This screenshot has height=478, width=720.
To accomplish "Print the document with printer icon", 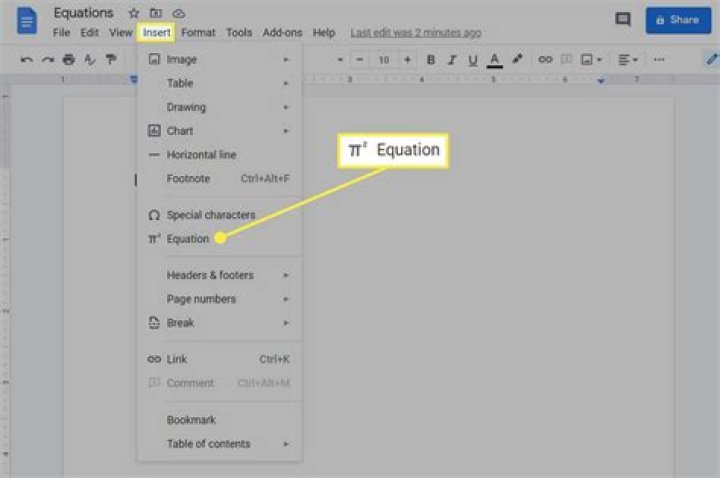I will pyautogui.click(x=69, y=59).
